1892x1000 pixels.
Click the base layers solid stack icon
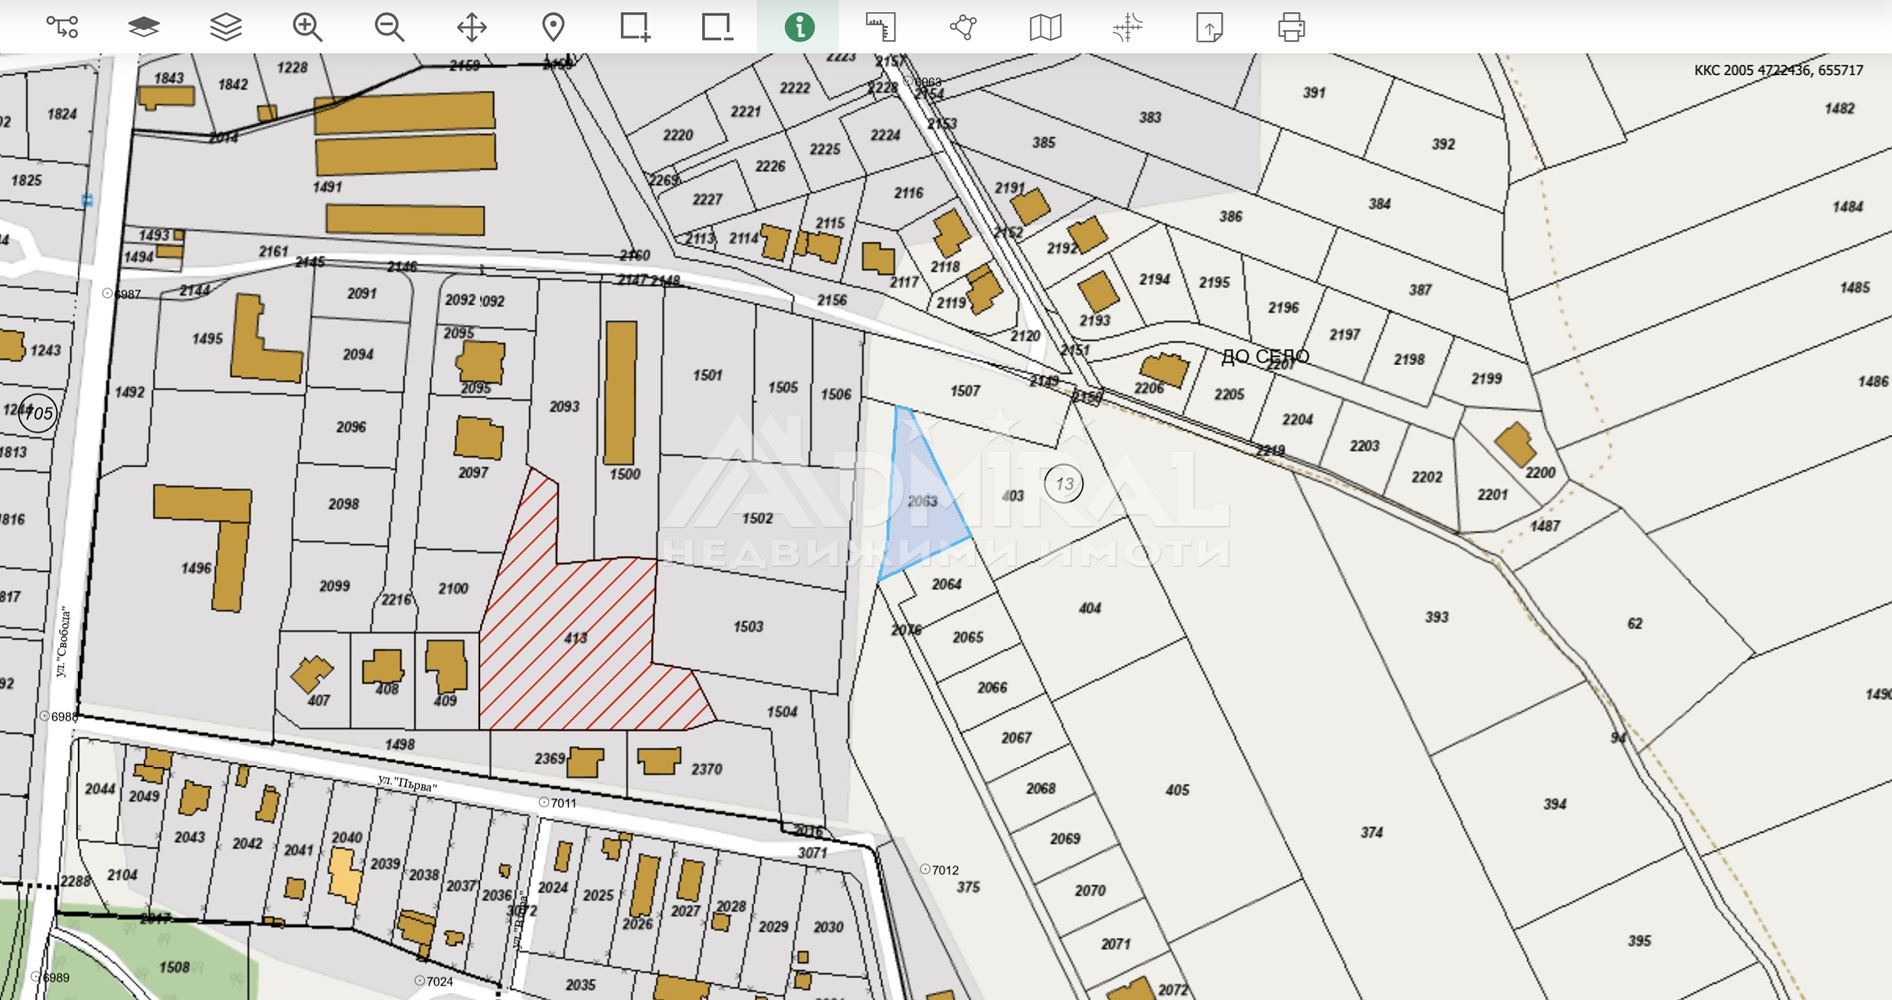pyautogui.click(x=144, y=27)
